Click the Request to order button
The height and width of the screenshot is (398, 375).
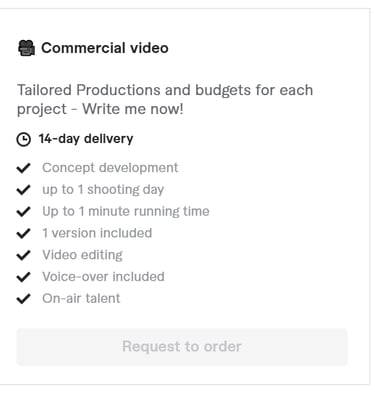point(182,347)
